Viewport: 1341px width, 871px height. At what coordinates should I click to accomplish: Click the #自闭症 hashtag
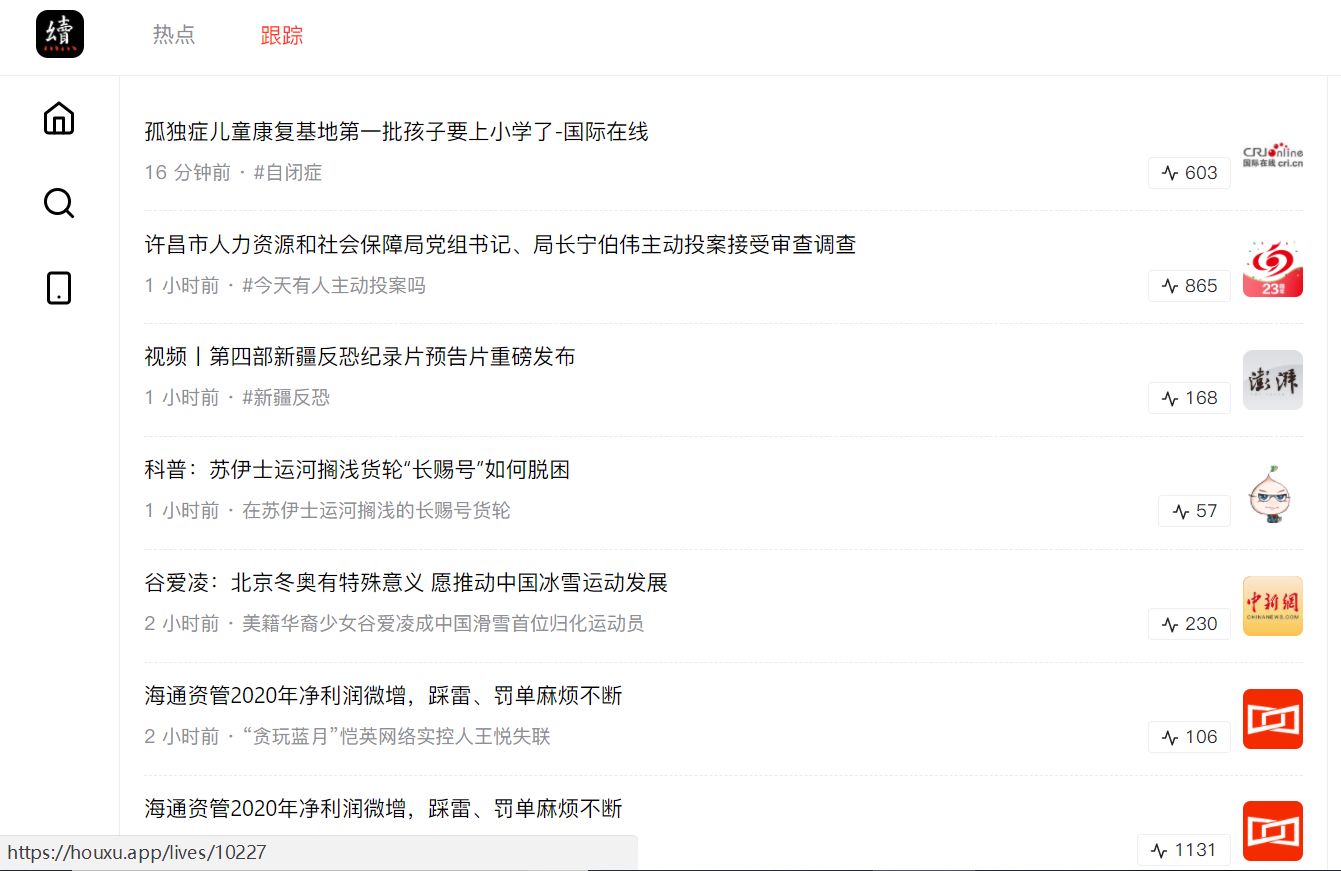pyautogui.click(x=286, y=172)
